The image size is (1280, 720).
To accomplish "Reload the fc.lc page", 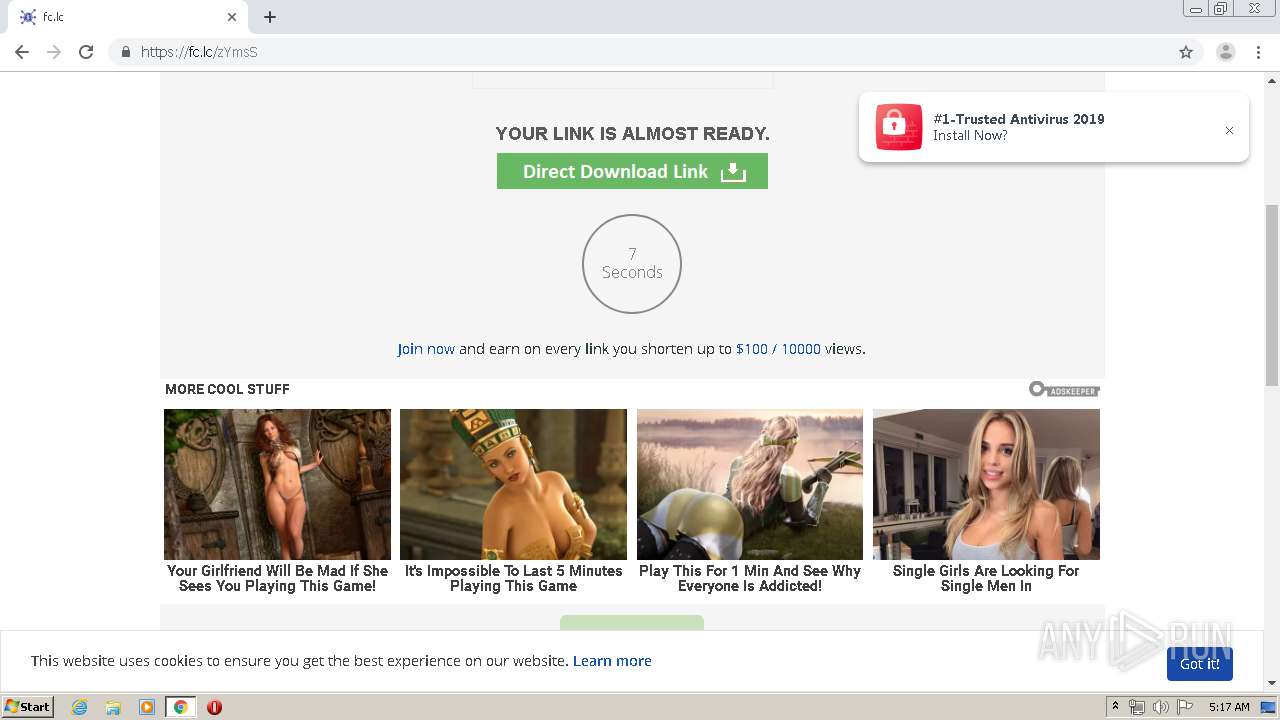I will tap(86, 52).
